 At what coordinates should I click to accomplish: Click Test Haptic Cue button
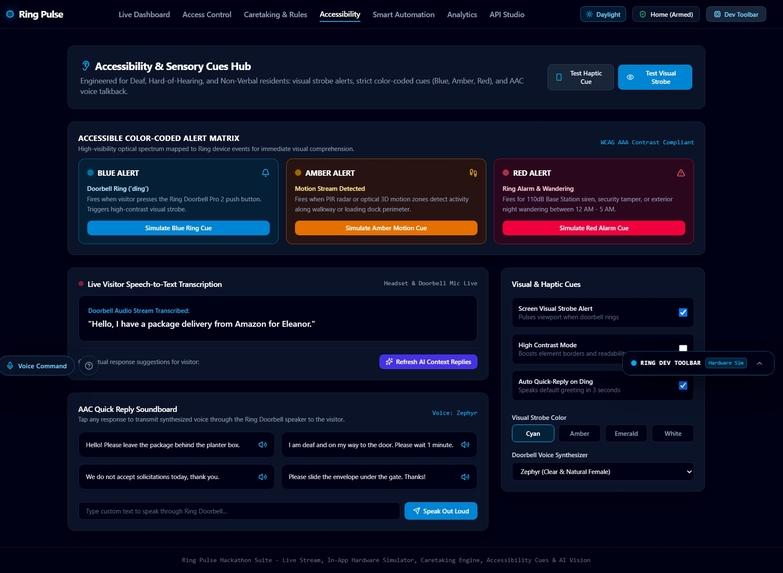580,77
